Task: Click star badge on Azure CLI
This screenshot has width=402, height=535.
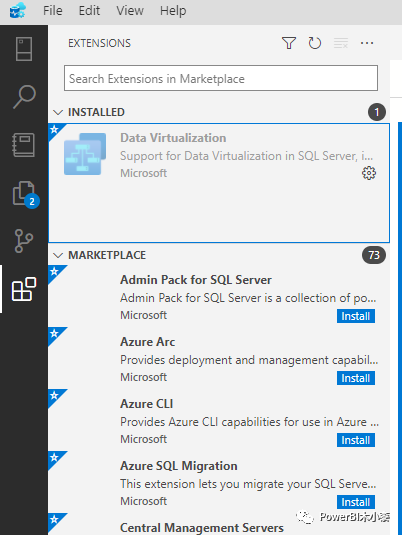Action: click(55, 396)
